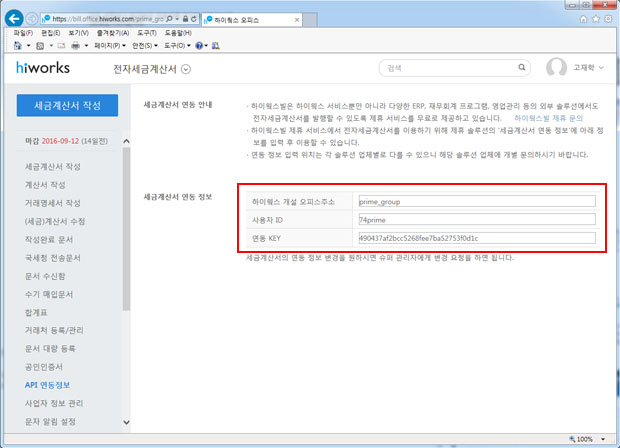Click the RSS feeds icon in command bar

[x=40, y=46]
